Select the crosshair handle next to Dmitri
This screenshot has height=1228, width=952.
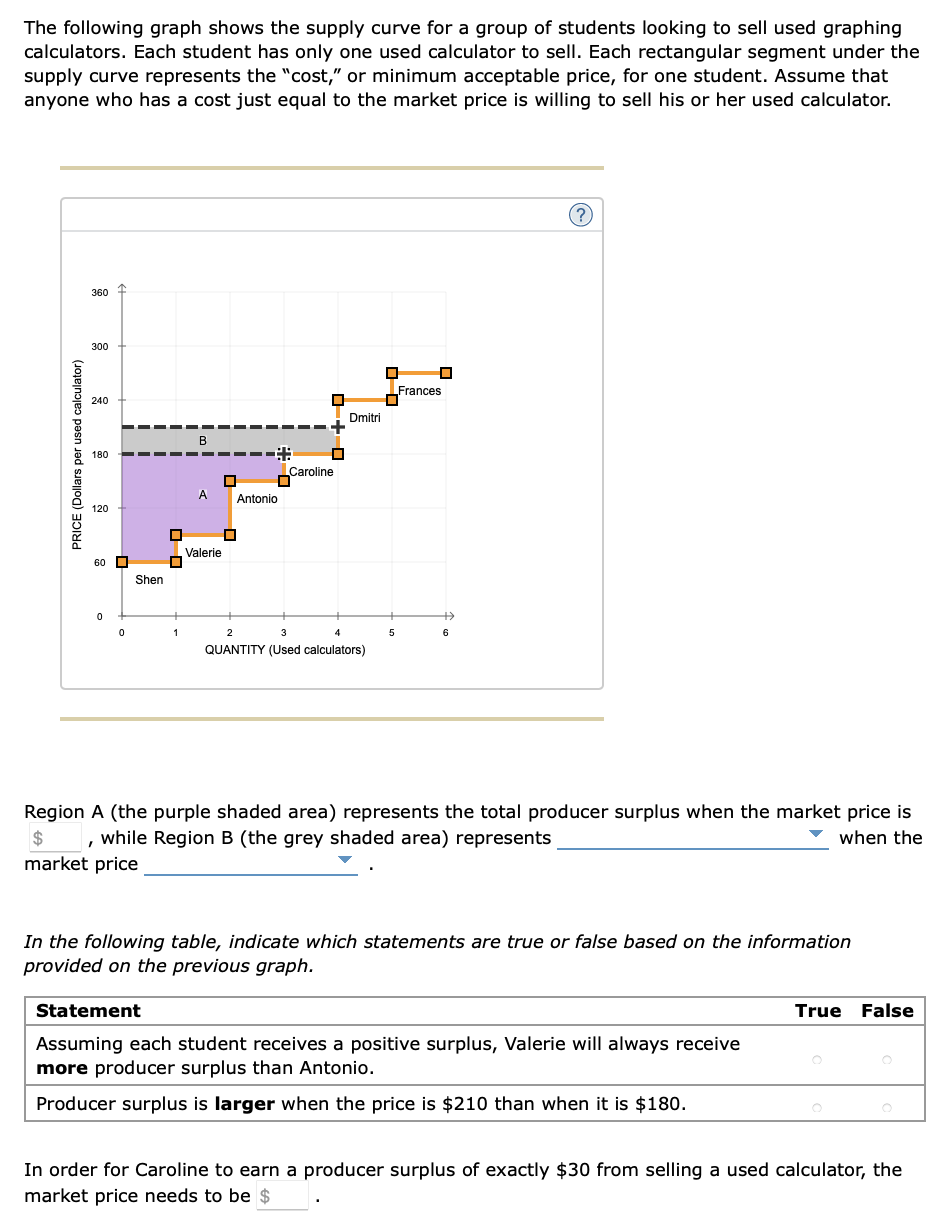[338, 426]
